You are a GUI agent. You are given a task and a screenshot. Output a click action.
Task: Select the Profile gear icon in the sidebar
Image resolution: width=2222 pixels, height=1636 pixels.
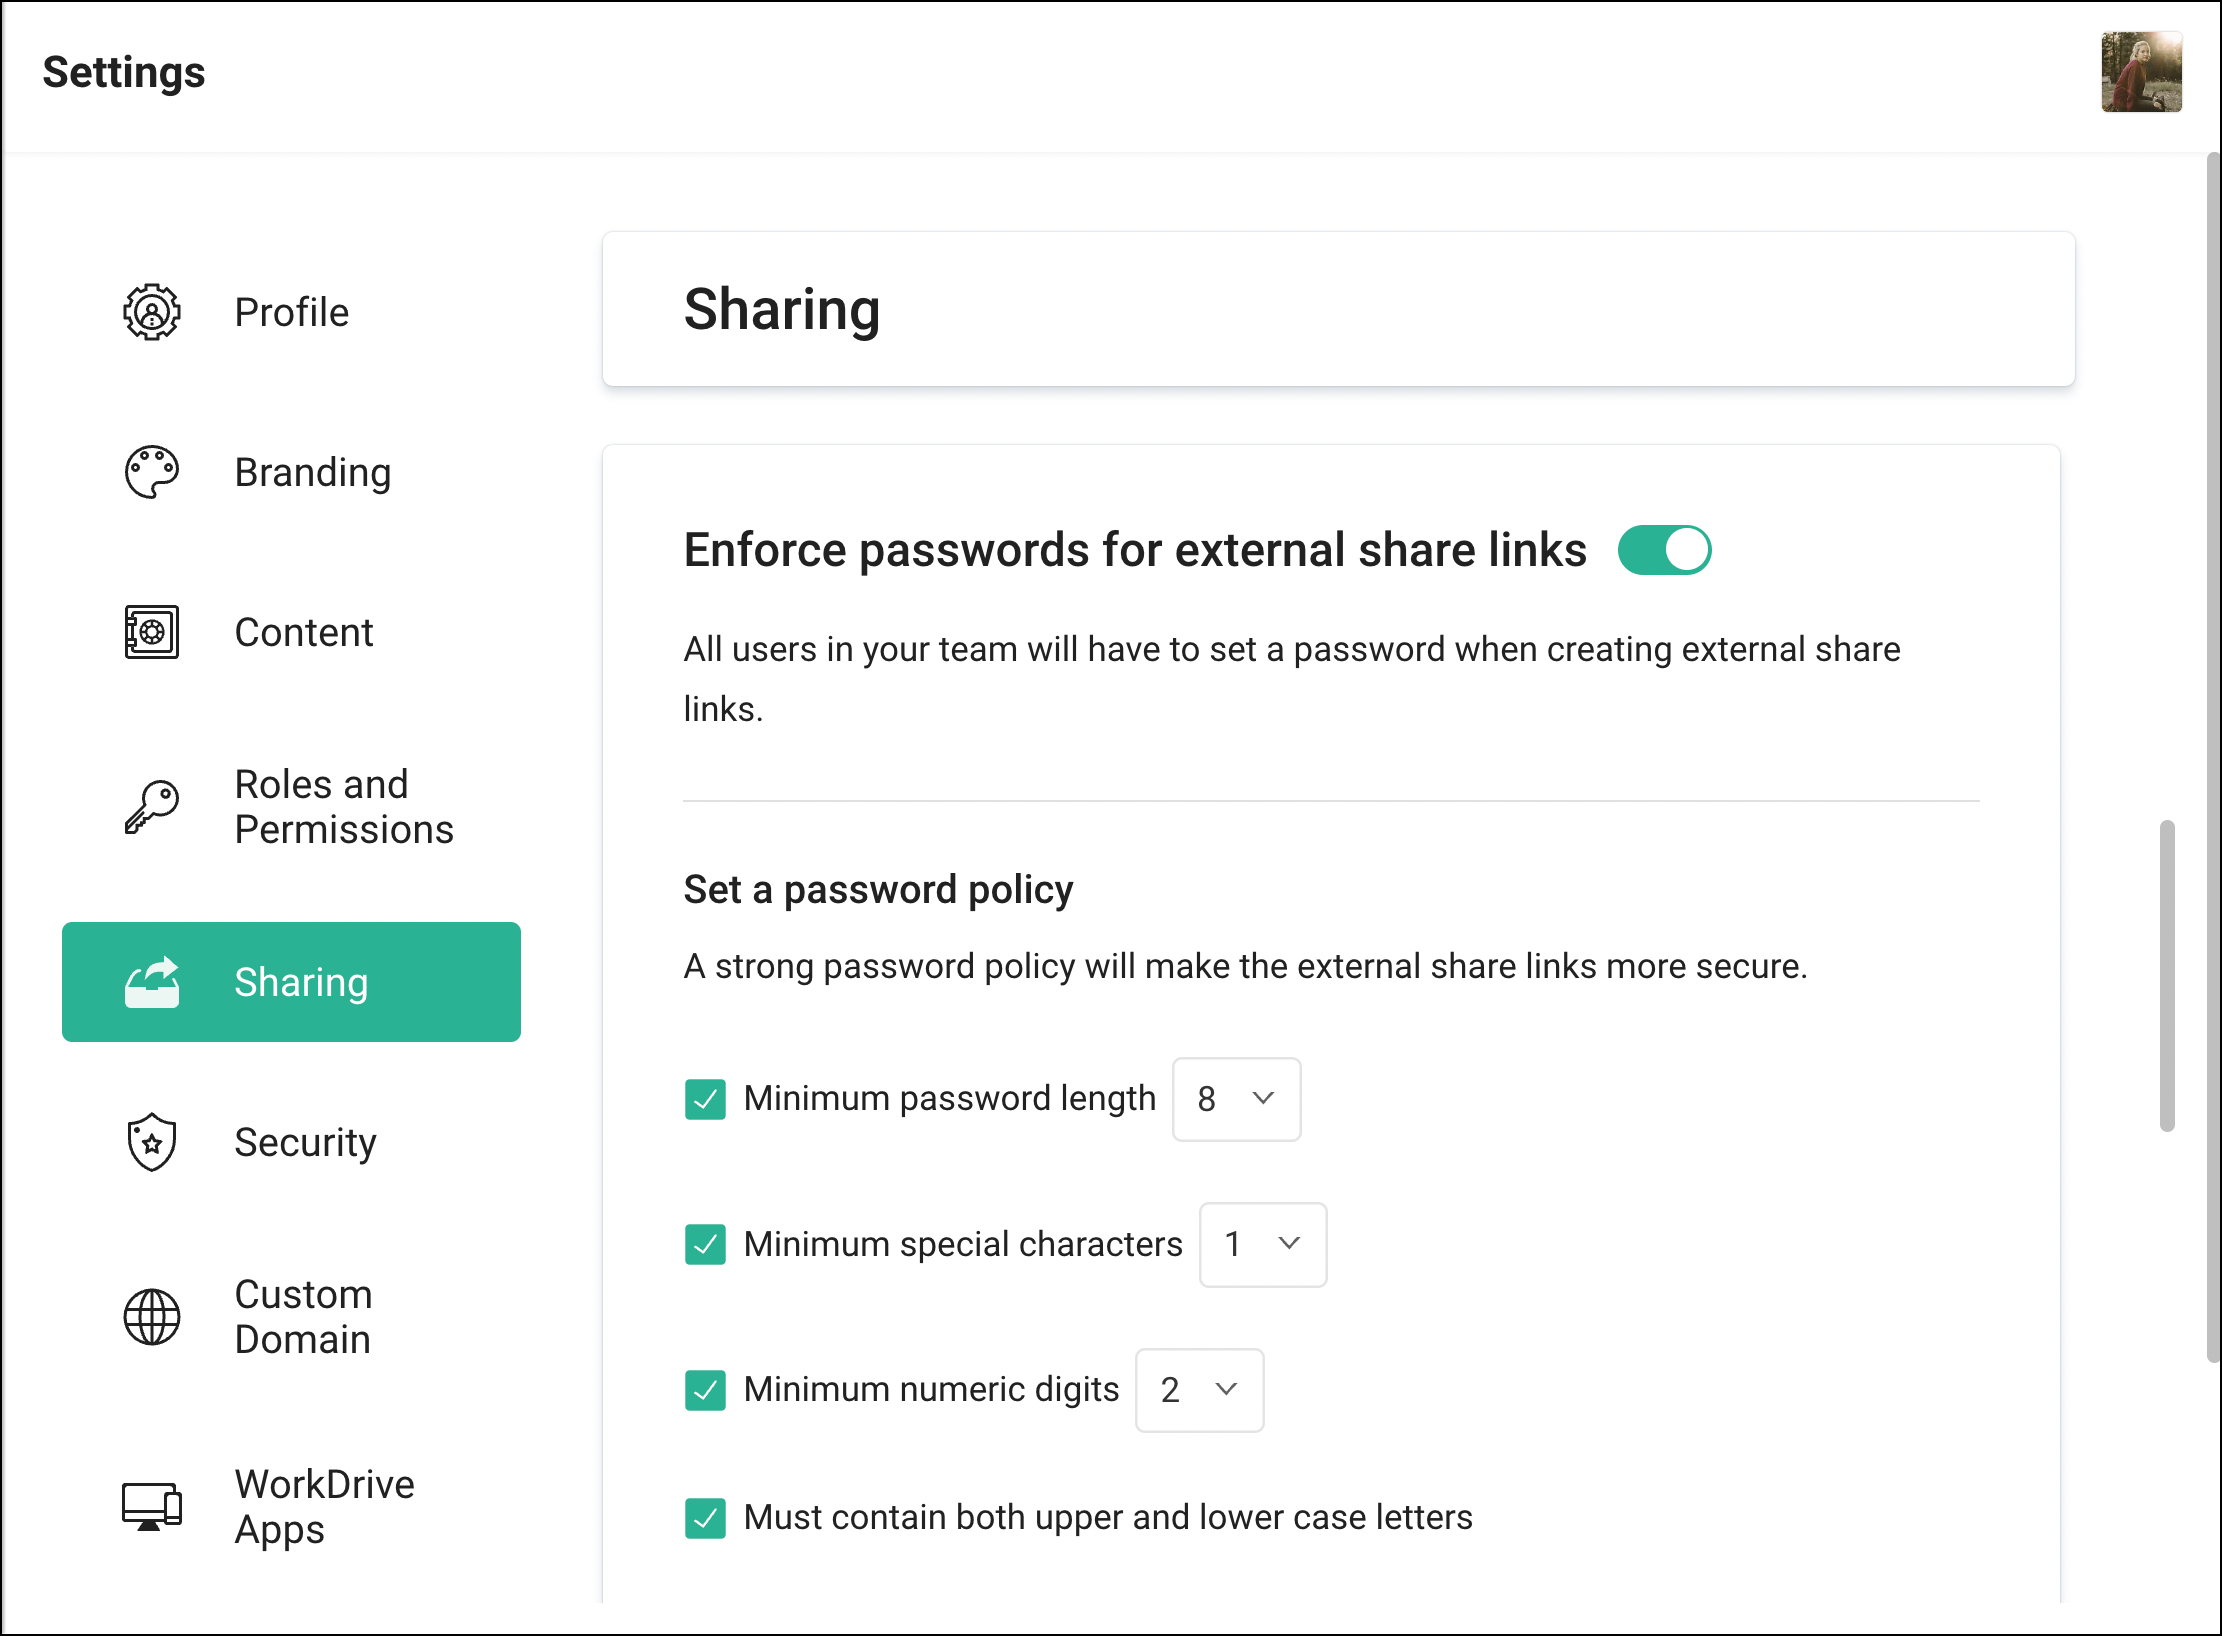click(151, 313)
